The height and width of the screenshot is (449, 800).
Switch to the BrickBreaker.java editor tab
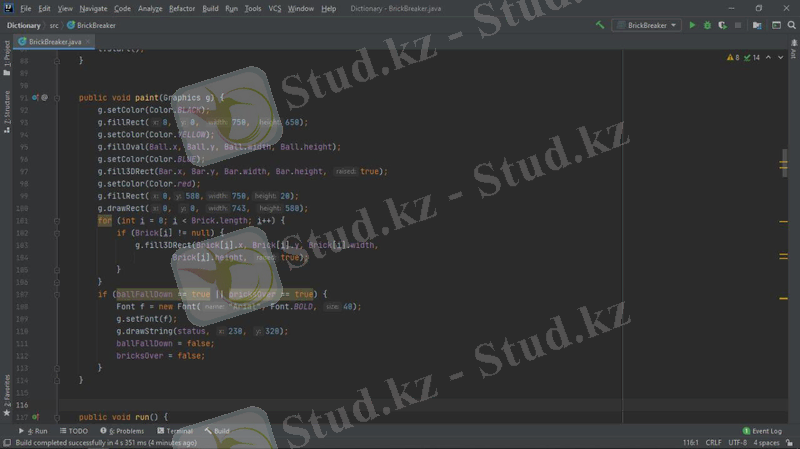[54, 41]
